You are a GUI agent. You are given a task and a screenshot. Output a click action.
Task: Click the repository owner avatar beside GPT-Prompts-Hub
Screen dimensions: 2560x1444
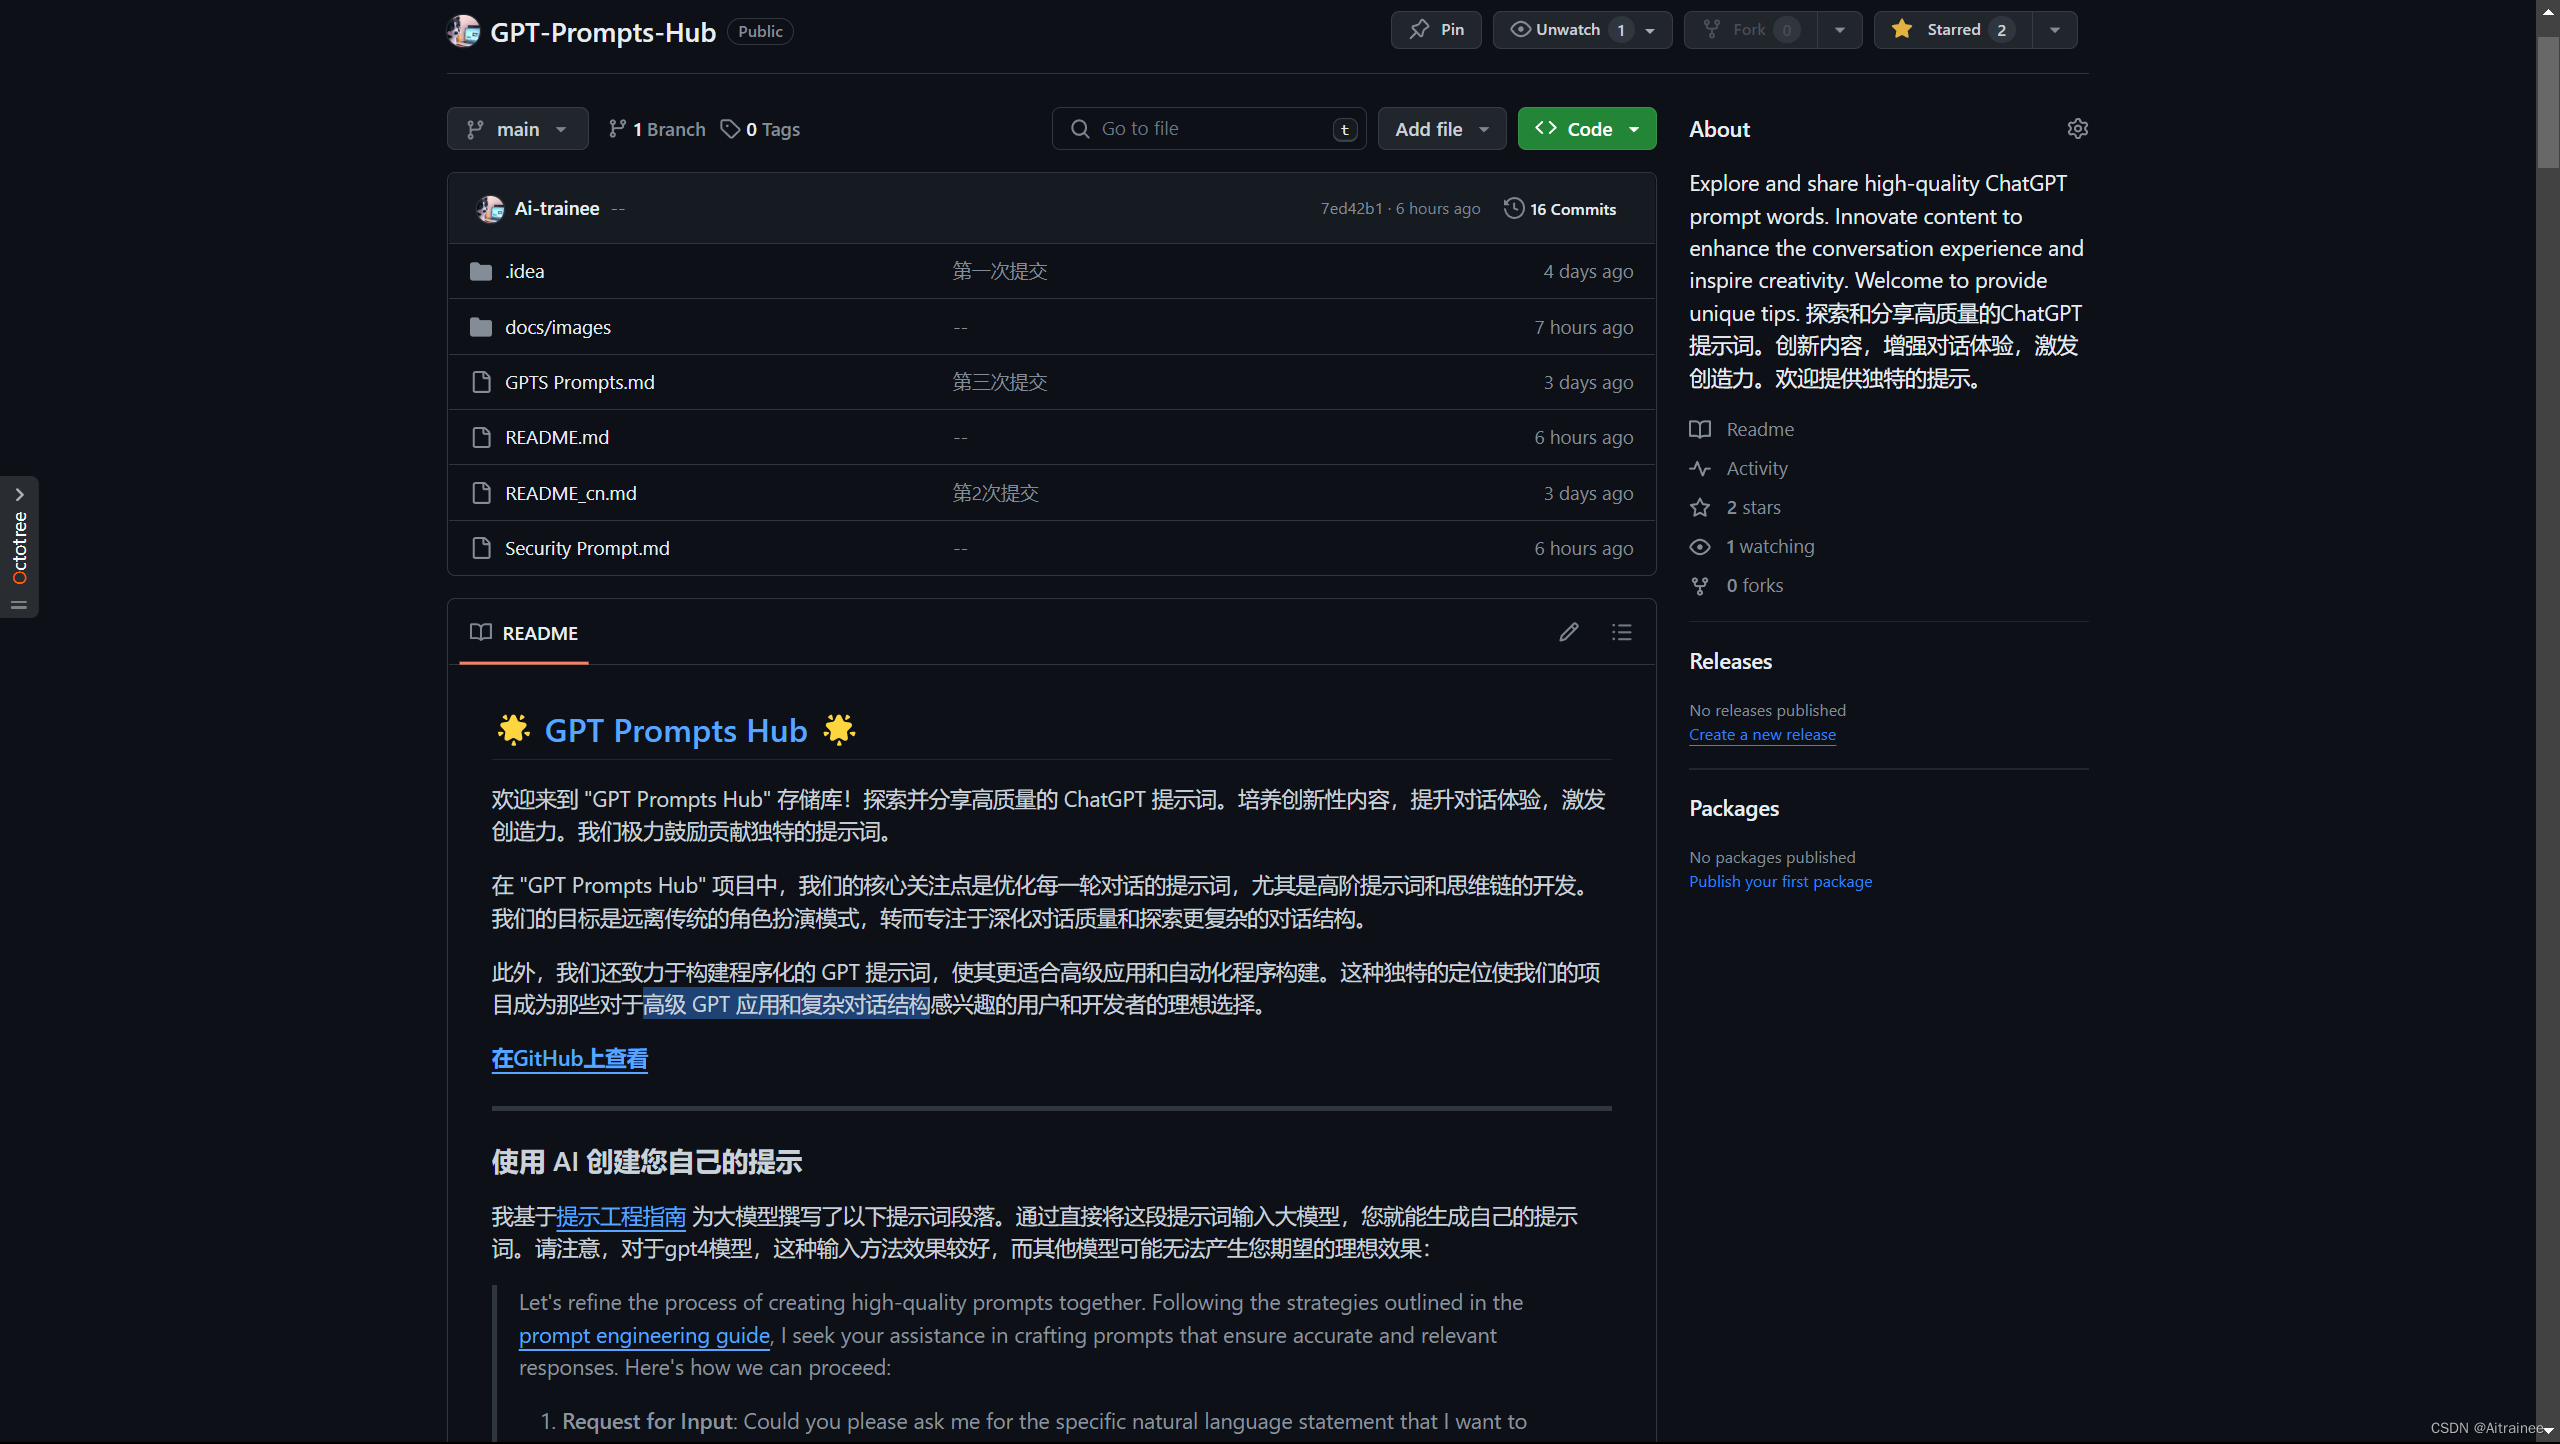click(463, 31)
